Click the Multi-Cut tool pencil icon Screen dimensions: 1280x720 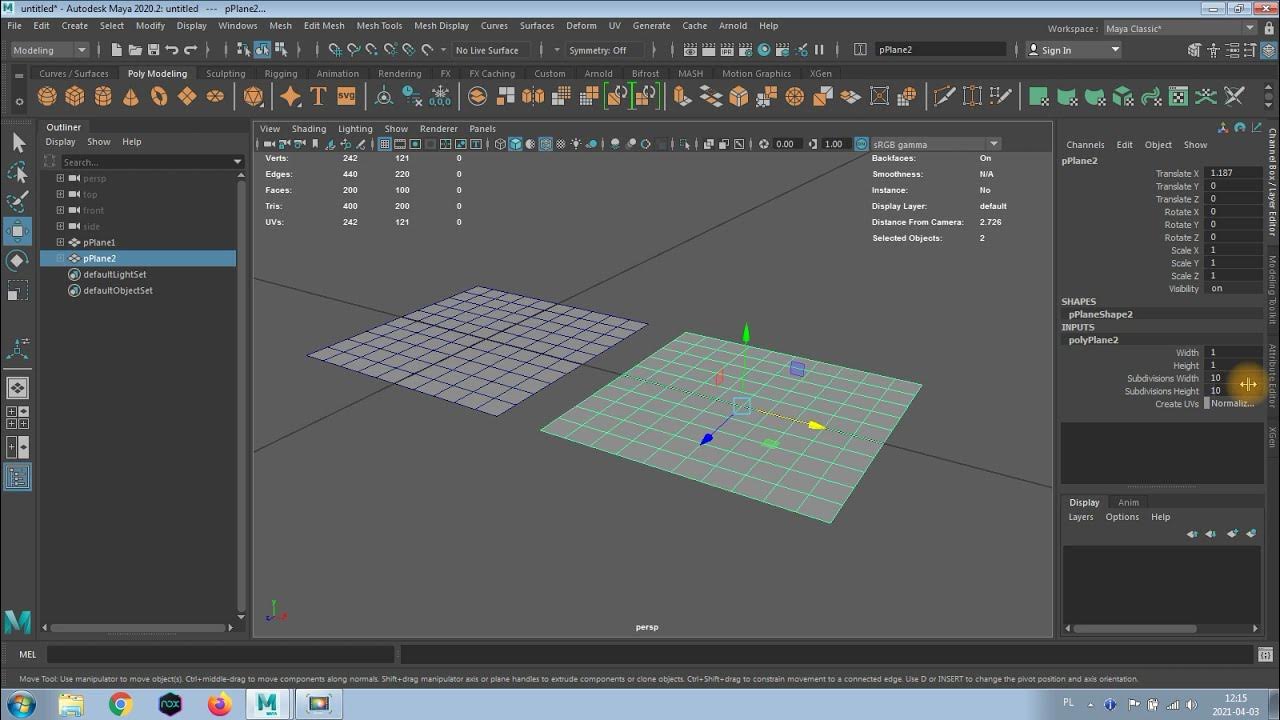pyautogui.click(x=944, y=96)
